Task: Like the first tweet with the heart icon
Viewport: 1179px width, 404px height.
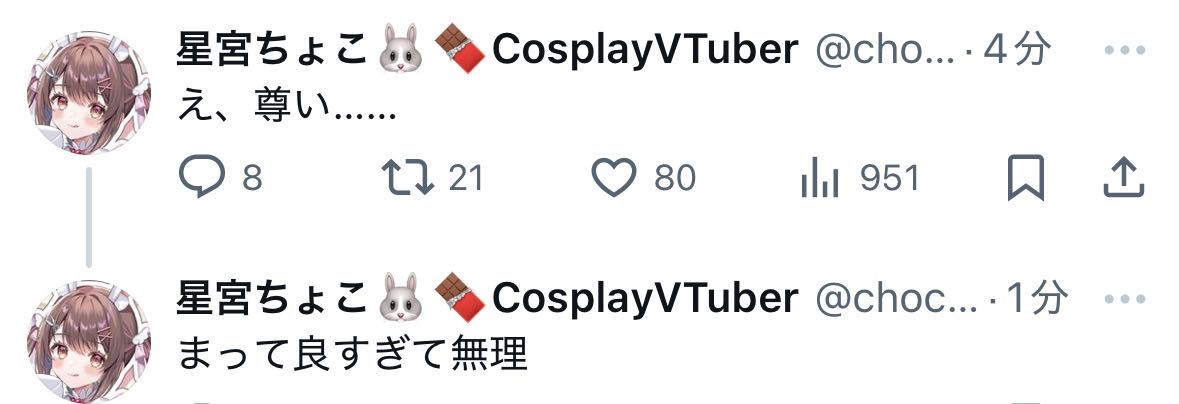Action: (614, 178)
